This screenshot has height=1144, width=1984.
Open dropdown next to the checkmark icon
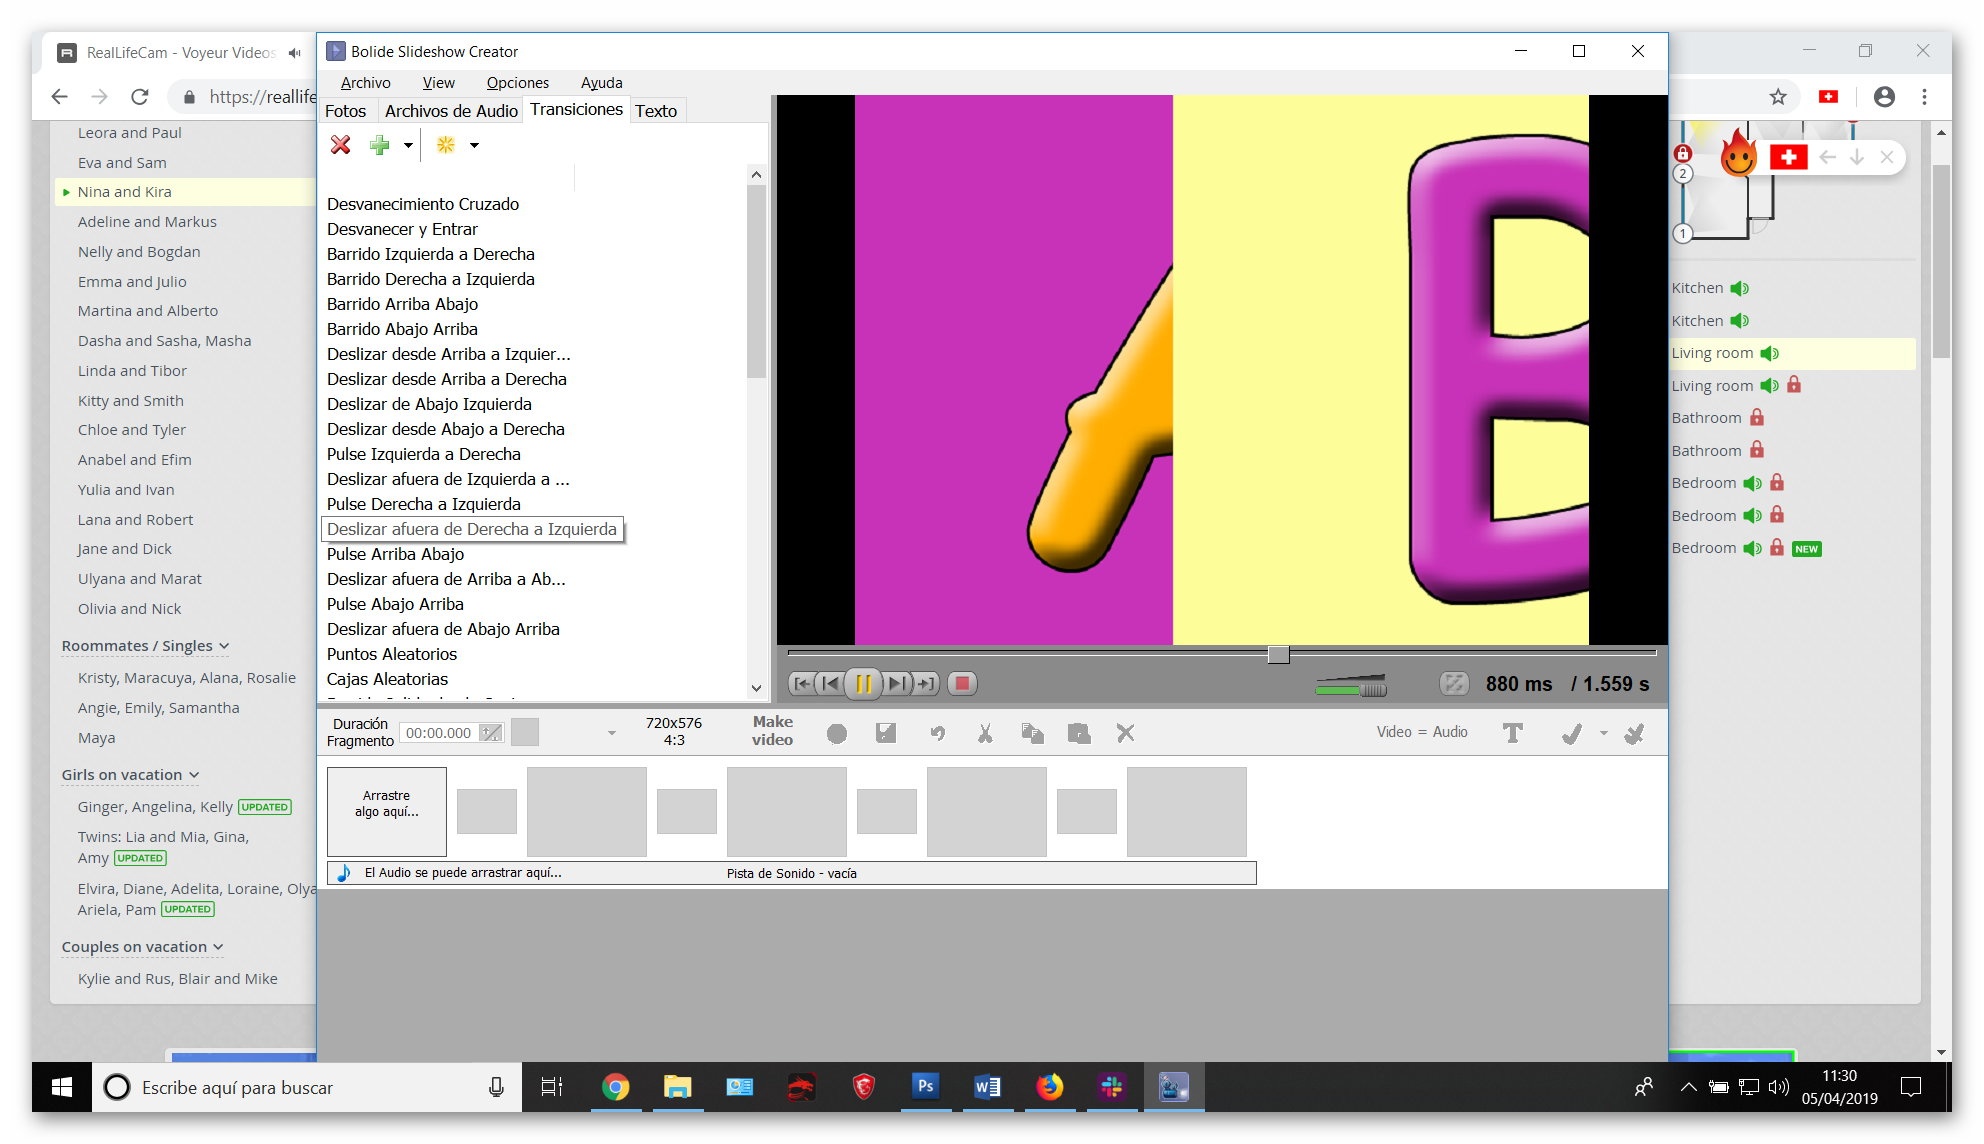click(1603, 733)
